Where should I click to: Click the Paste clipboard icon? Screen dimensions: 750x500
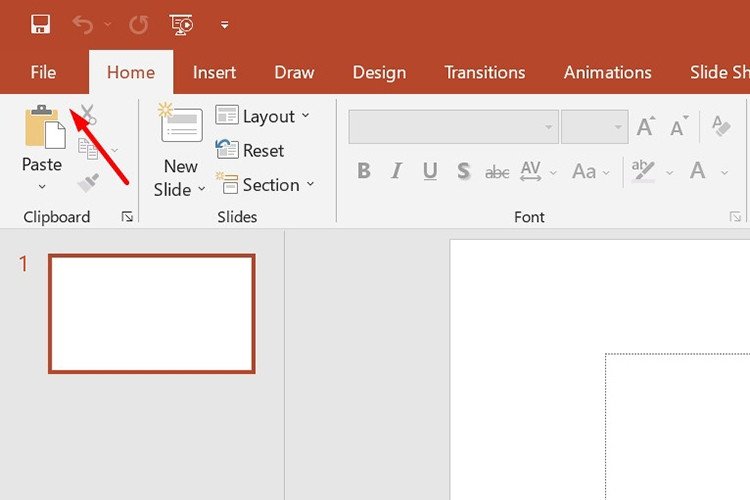pos(45,127)
